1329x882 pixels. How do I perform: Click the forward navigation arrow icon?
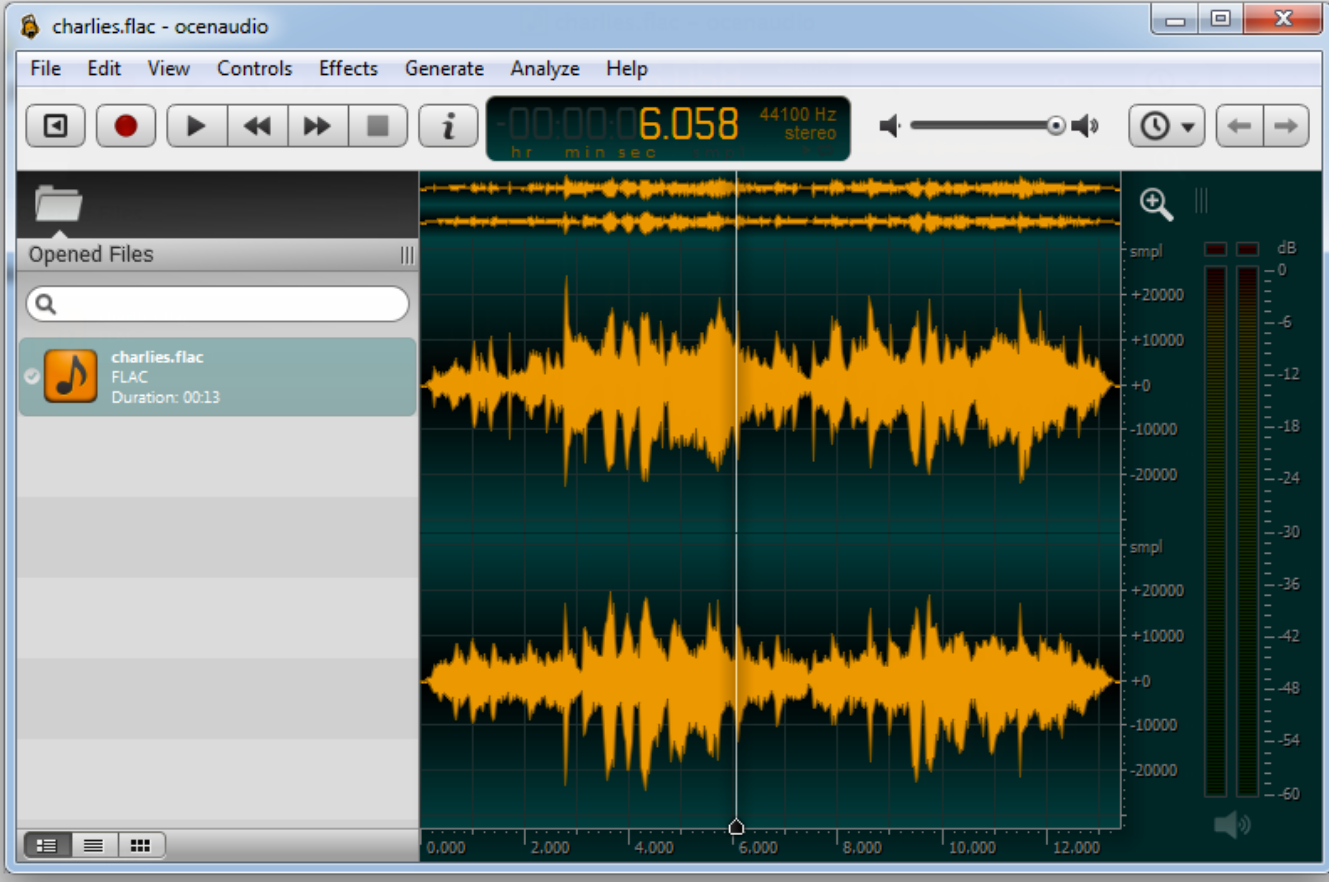click(1287, 125)
